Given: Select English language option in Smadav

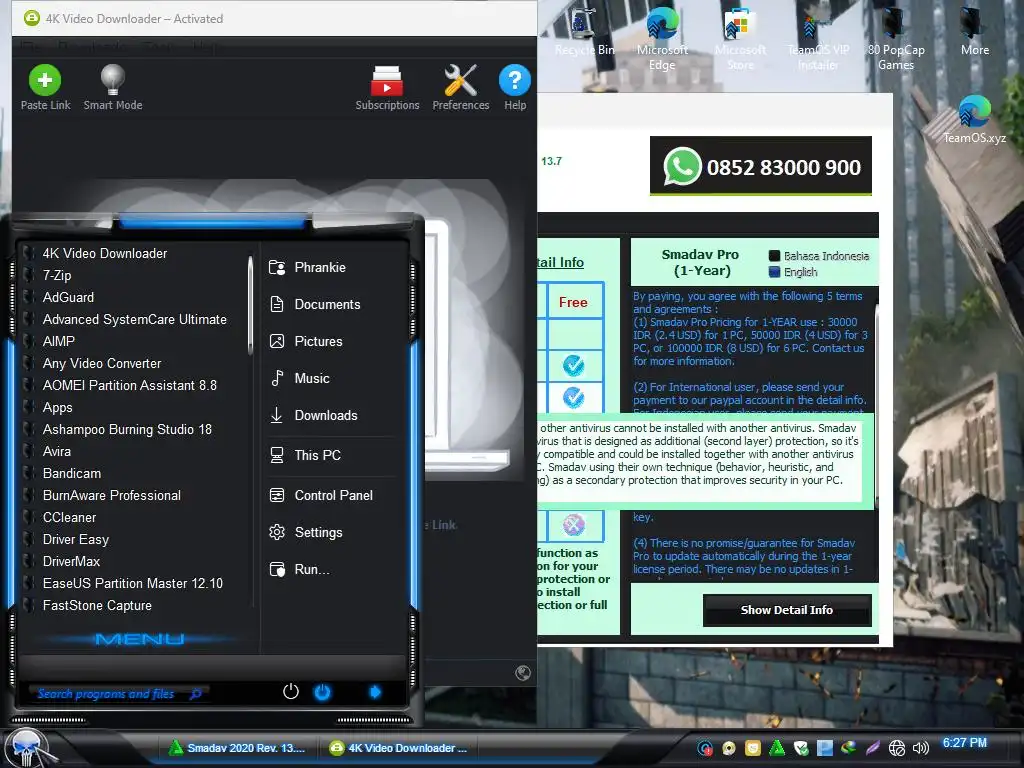Looking at the screenshot, I should click(x=793, y=272).
